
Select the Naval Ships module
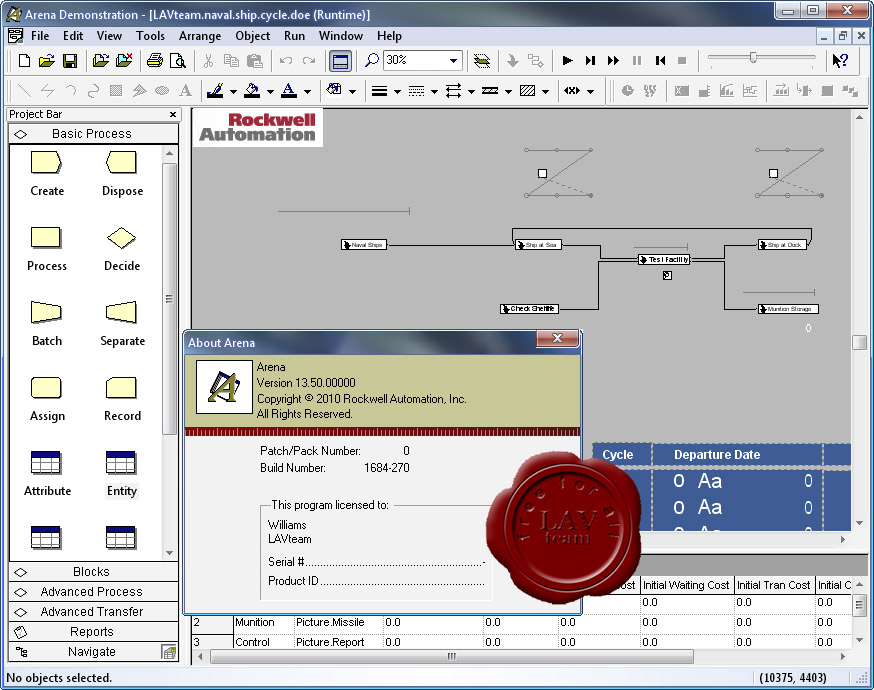click(364, 245)
